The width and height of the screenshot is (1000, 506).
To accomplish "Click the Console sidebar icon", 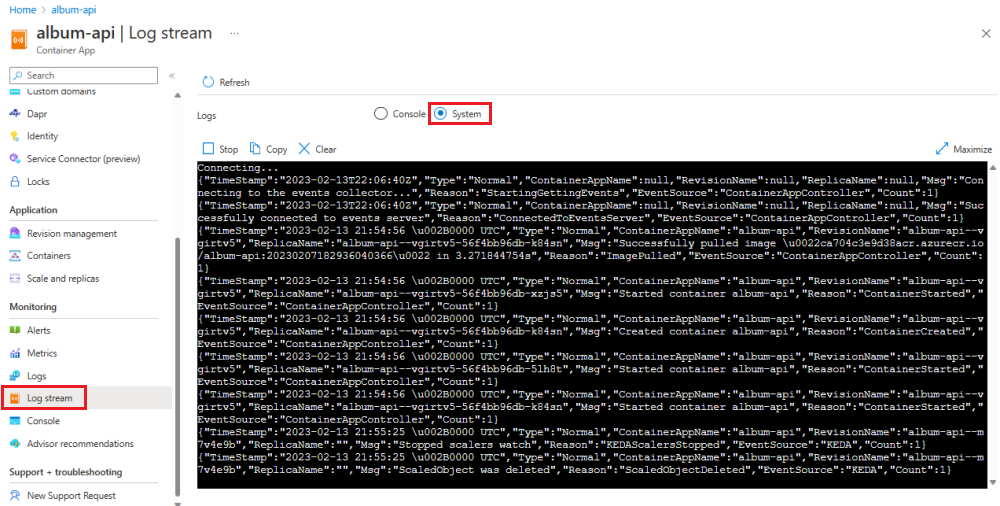I will 15,421.
